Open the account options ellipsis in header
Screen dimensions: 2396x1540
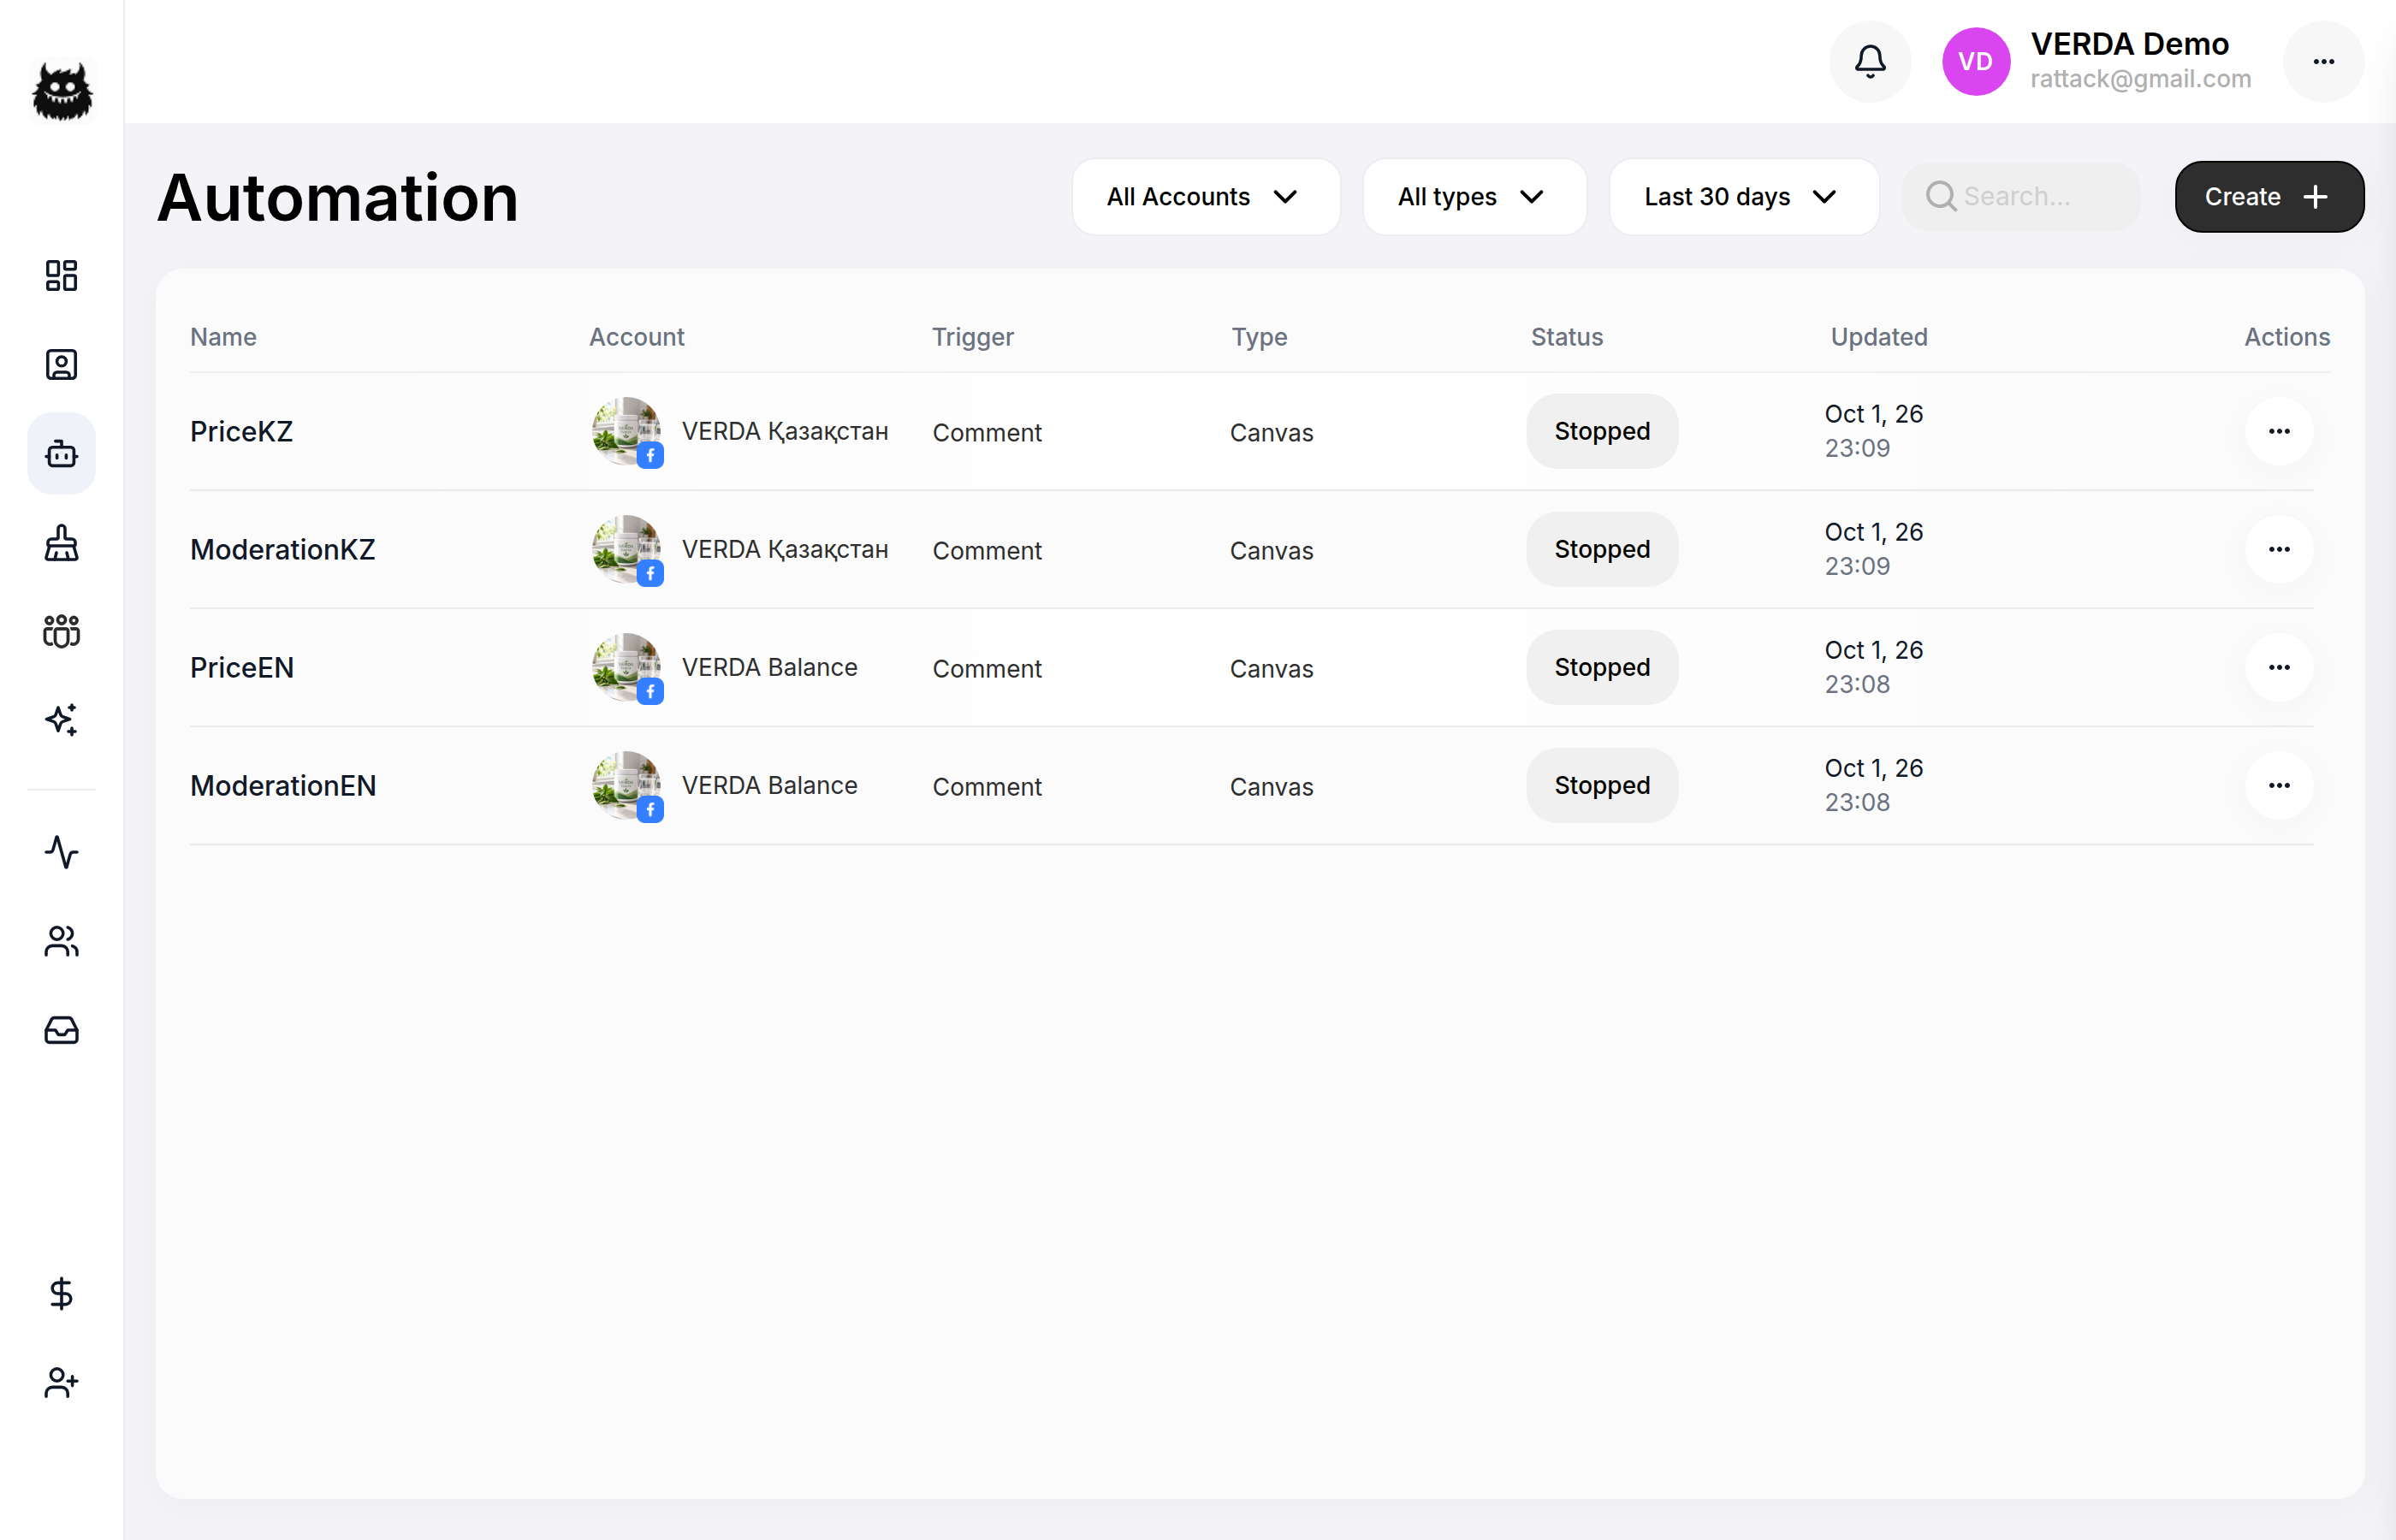pyautogui.click(x=2324, y=62)
